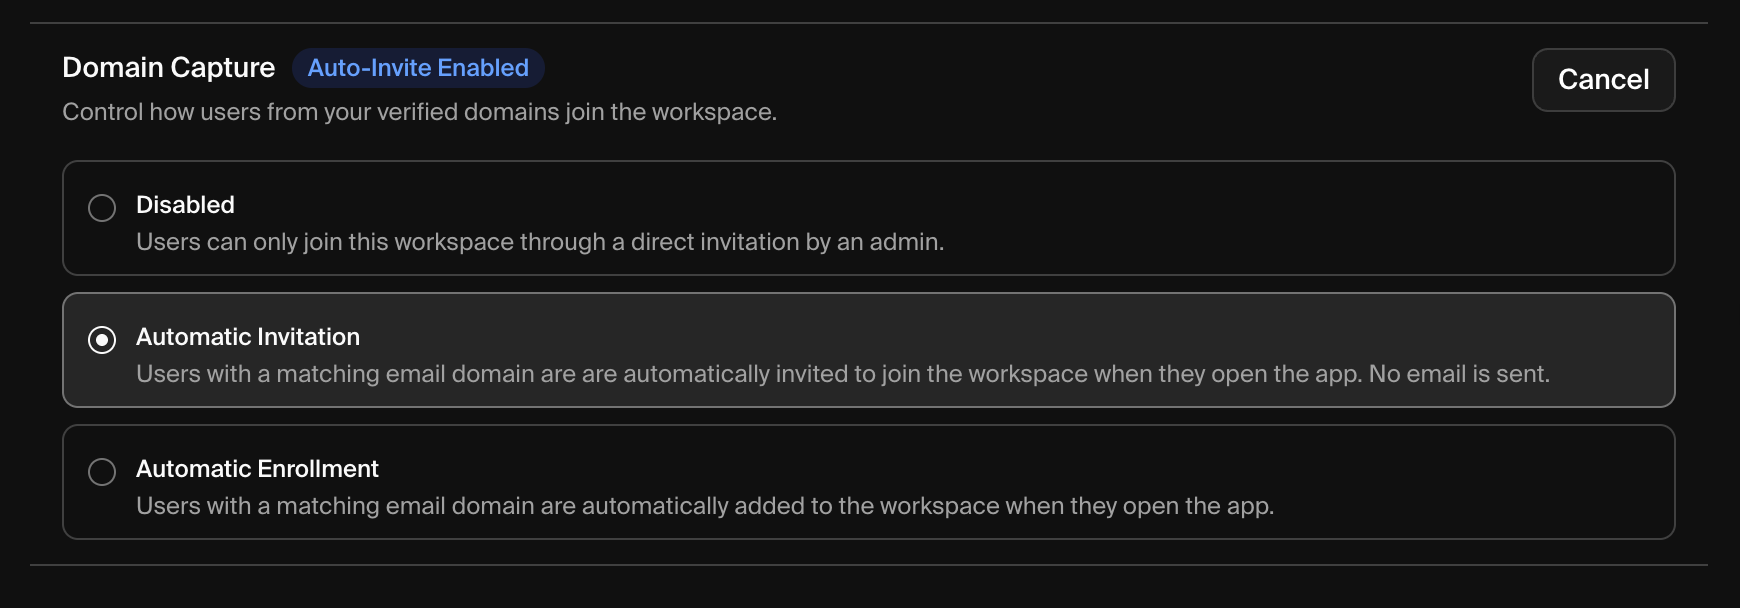Click the Domain Capture heading
This screenshot has height=608, width=1740.
(168, 68)
